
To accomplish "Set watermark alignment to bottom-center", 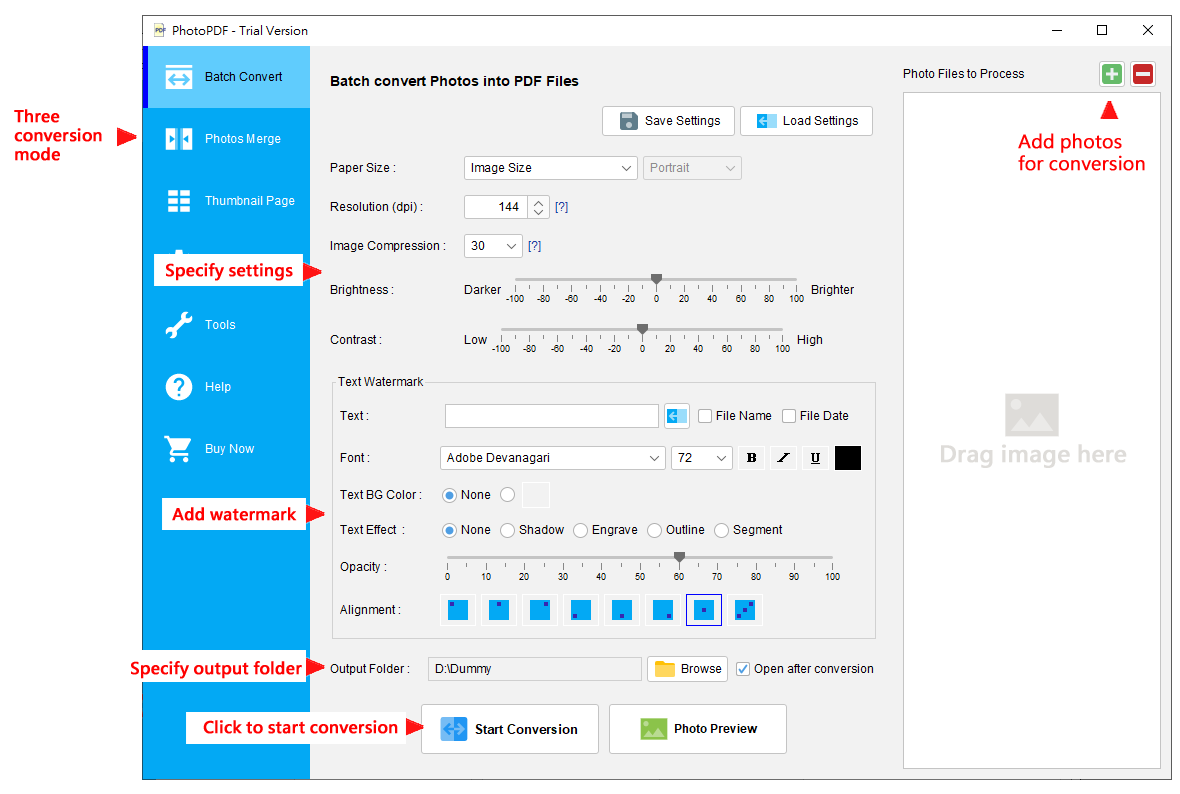I will click(x=622, y=610).
